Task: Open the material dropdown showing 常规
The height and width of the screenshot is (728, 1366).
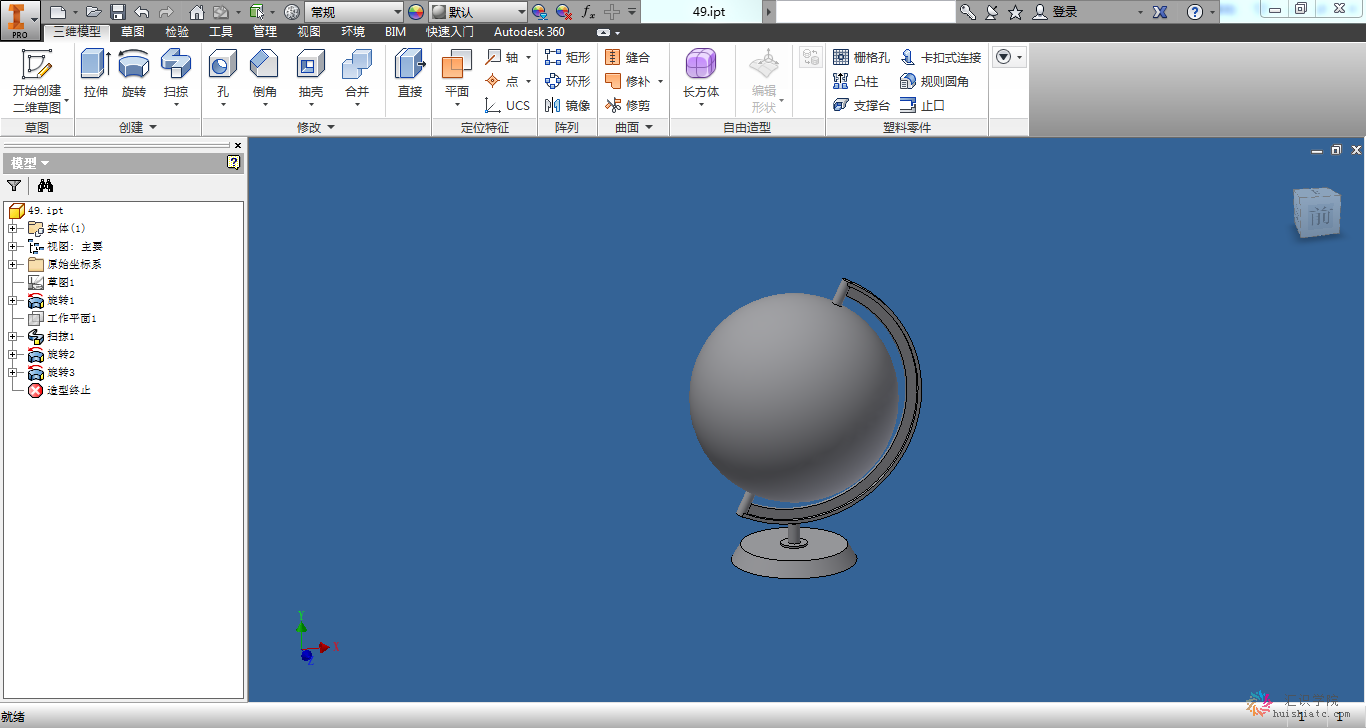Action: (x=354, y=12)
